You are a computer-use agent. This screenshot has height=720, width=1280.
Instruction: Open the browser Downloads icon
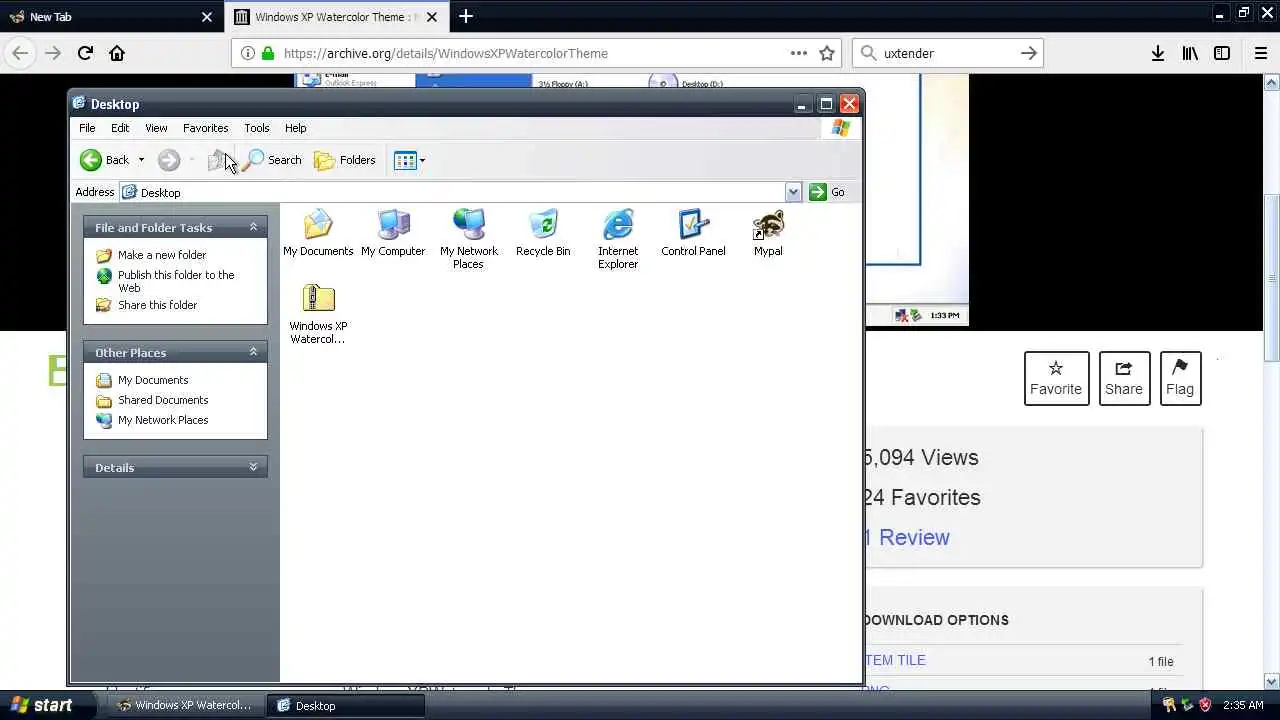click(x=1157, y=53)
